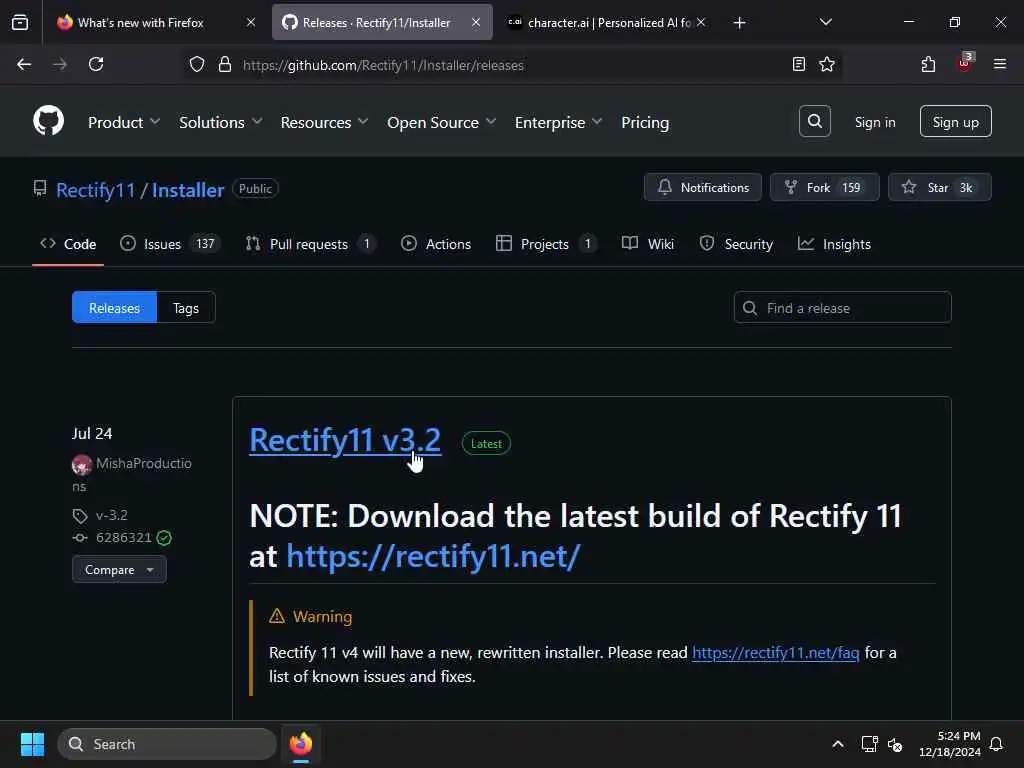The width and height of the screenshot is (1024, 768).
Task: Star the repository button
Action: point(940,187)
